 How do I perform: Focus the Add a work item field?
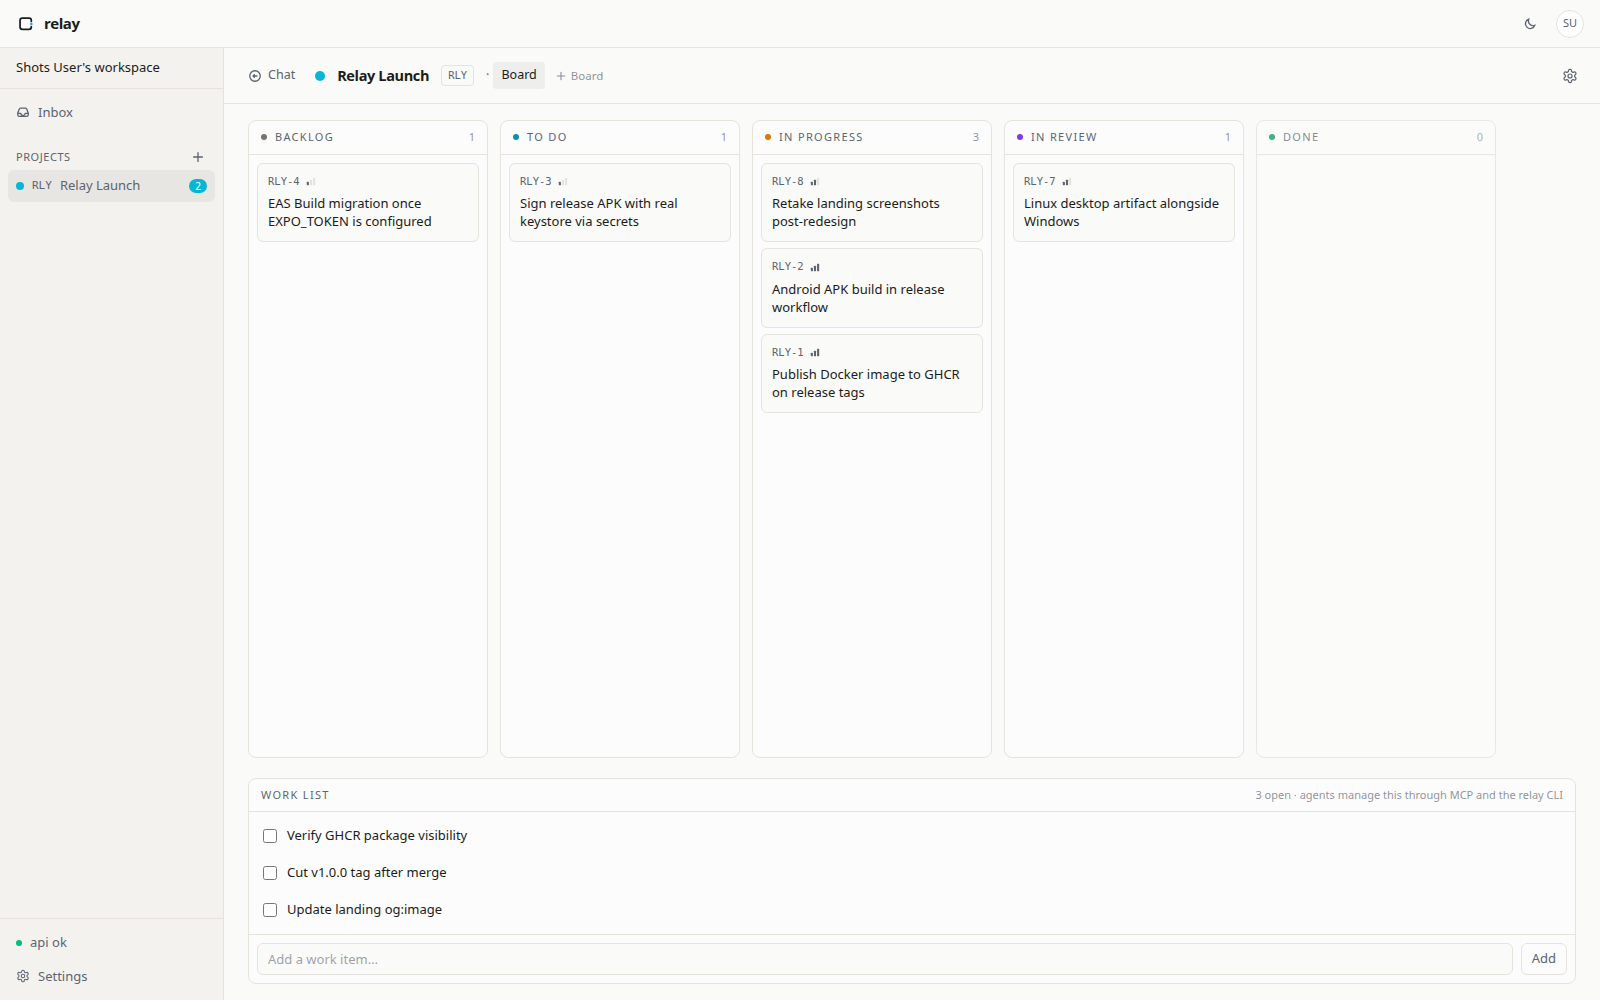pos(885,959)
